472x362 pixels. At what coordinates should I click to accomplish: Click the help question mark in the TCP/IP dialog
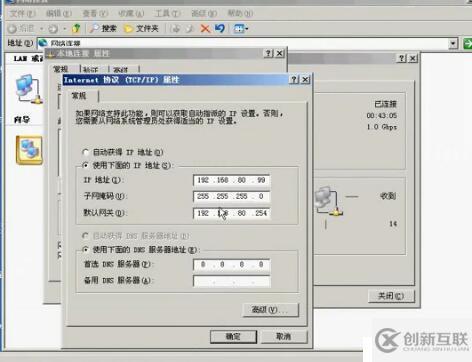click(294, 79)
